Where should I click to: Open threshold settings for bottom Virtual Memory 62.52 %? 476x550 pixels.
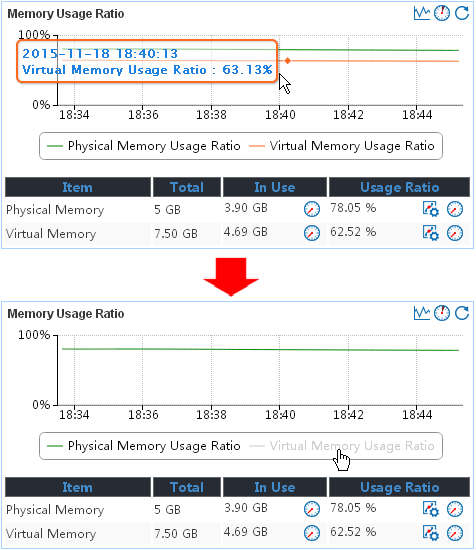(431, 533)
